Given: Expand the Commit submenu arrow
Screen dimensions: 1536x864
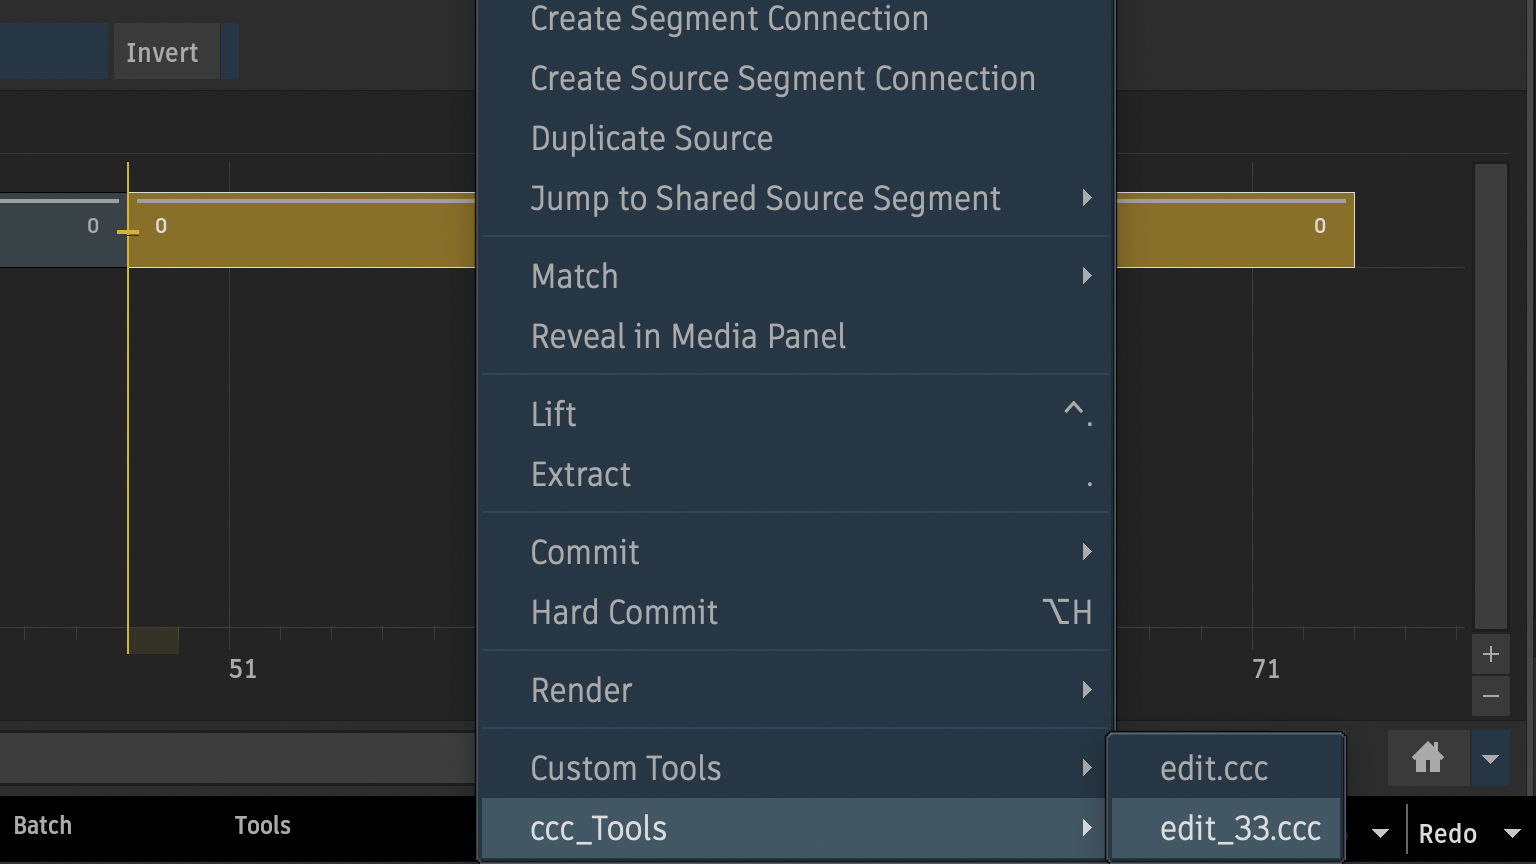Looking at the screenshot, I should (x=1087, y=552).
